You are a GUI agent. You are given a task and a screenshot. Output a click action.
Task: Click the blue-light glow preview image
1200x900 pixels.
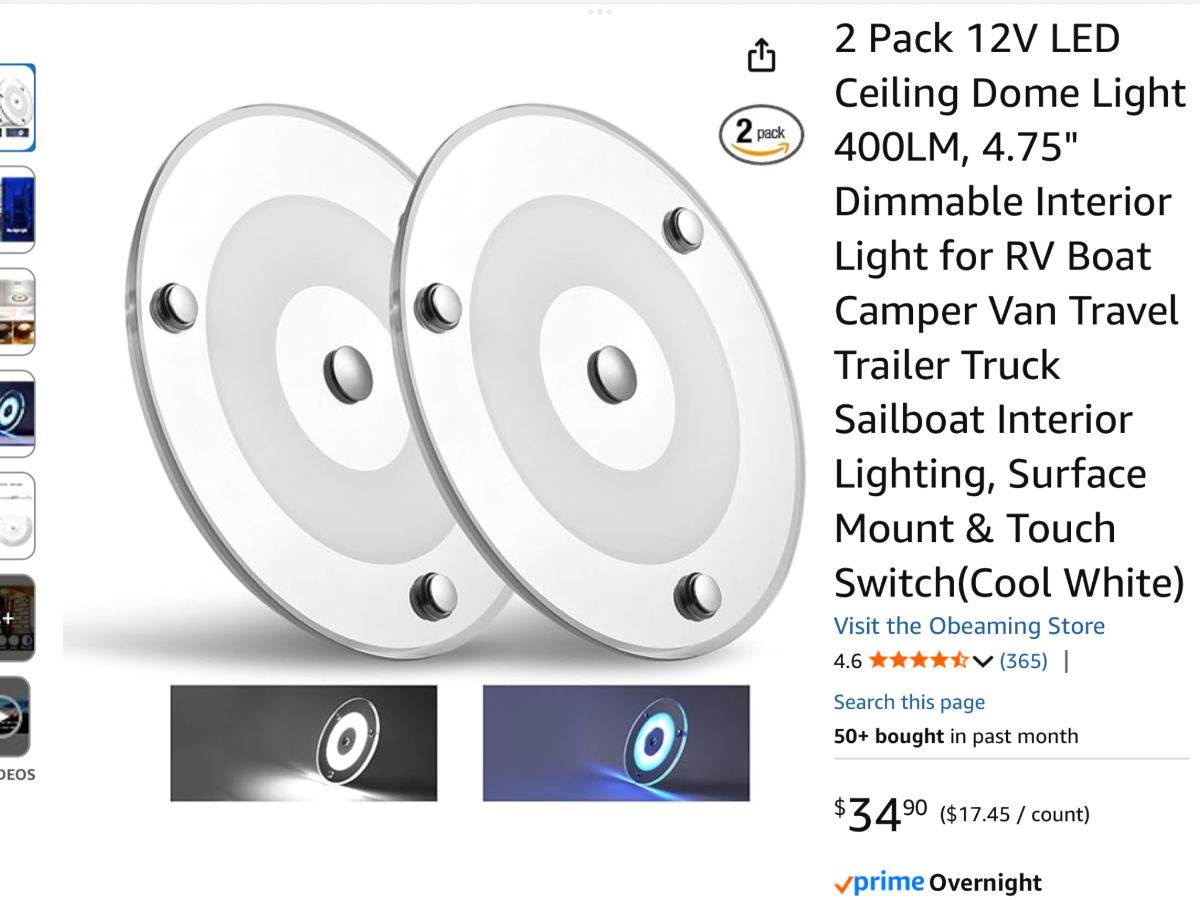click(x=616, y=743)
